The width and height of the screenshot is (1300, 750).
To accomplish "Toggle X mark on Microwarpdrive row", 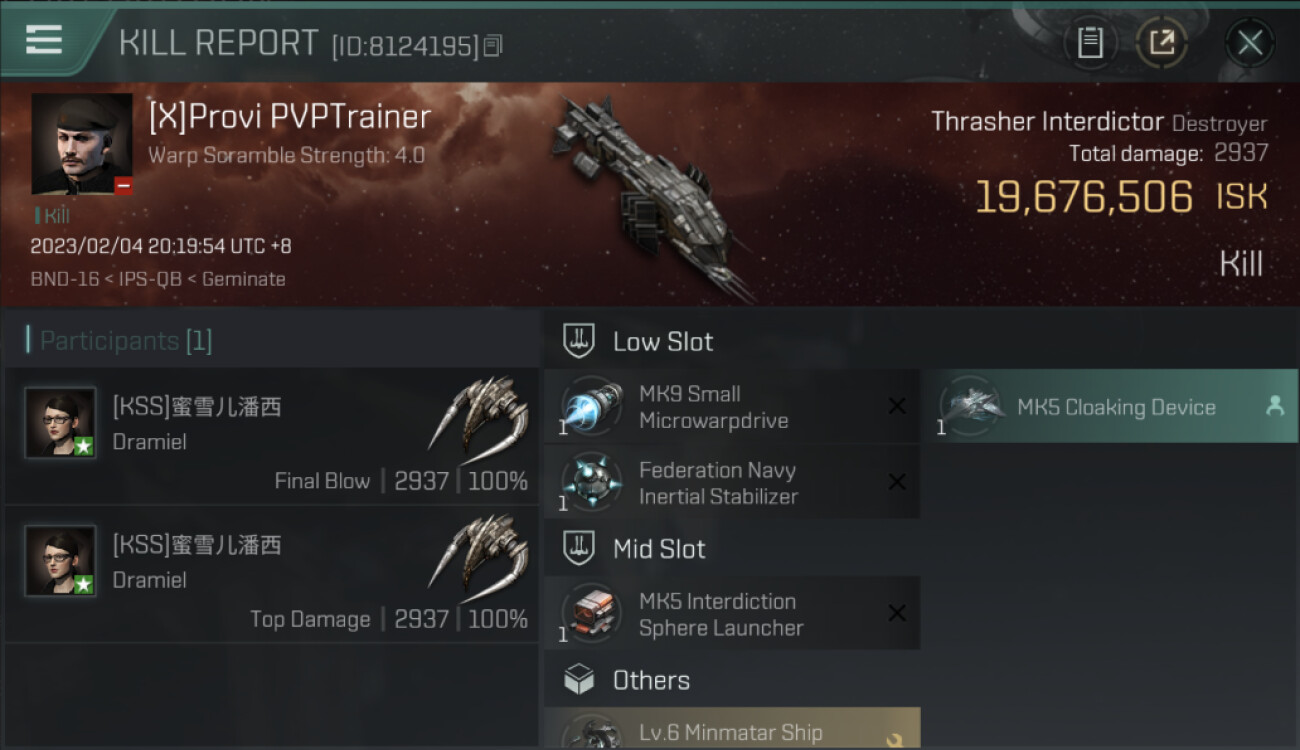I will point(897,406).
